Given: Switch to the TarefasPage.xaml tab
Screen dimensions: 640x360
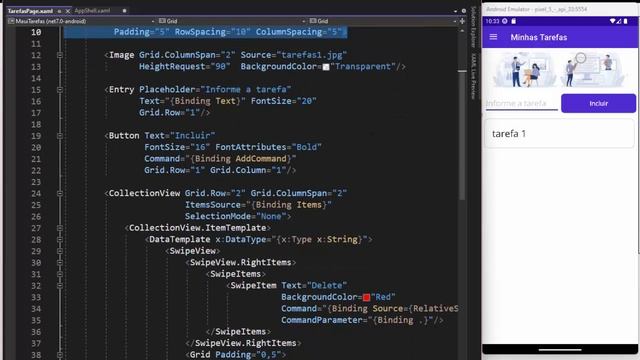Looking at the screenshot, I should pos(30,11).
